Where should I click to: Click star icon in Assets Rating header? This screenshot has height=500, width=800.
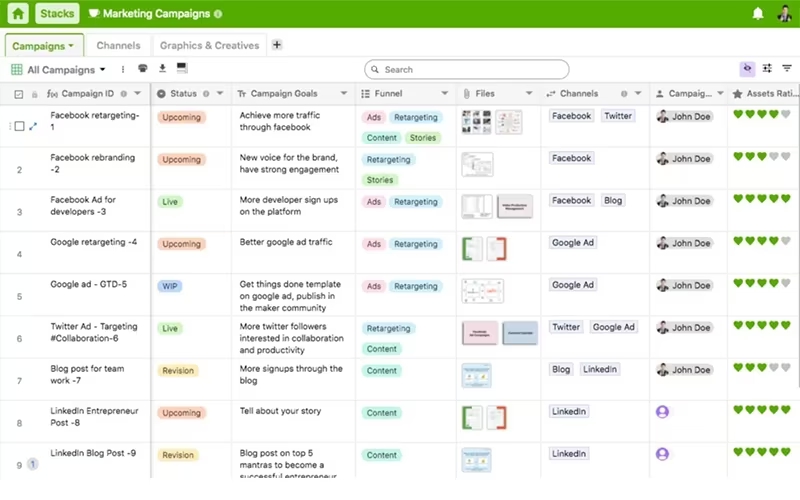pyautogui.click(x=737, y=94)
